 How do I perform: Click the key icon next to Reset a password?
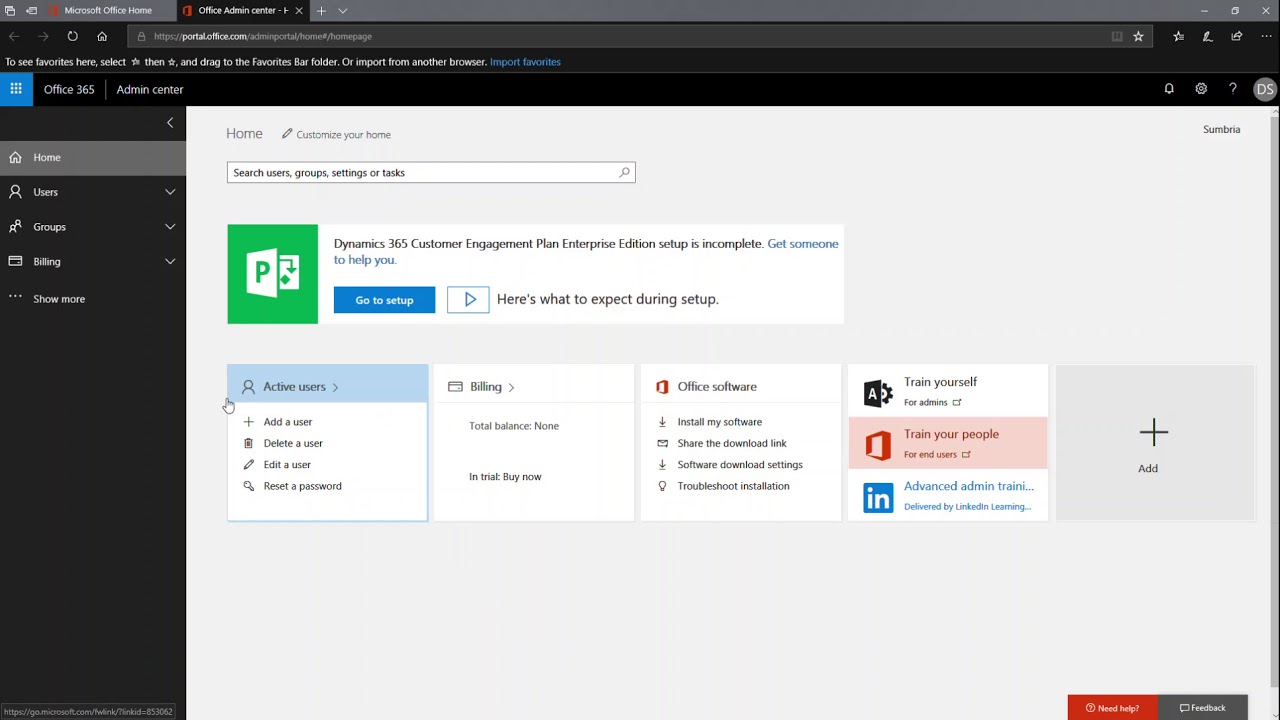[249, 486]
